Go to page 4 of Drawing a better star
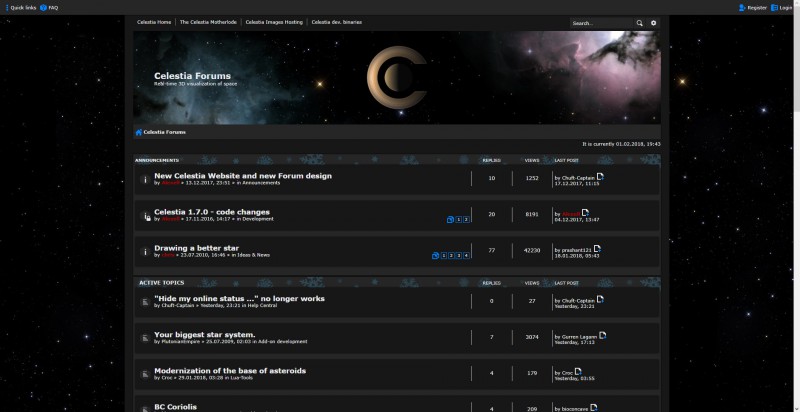This screenshot has width=800, height=412. pyautogui.click(x=466, y=256)
